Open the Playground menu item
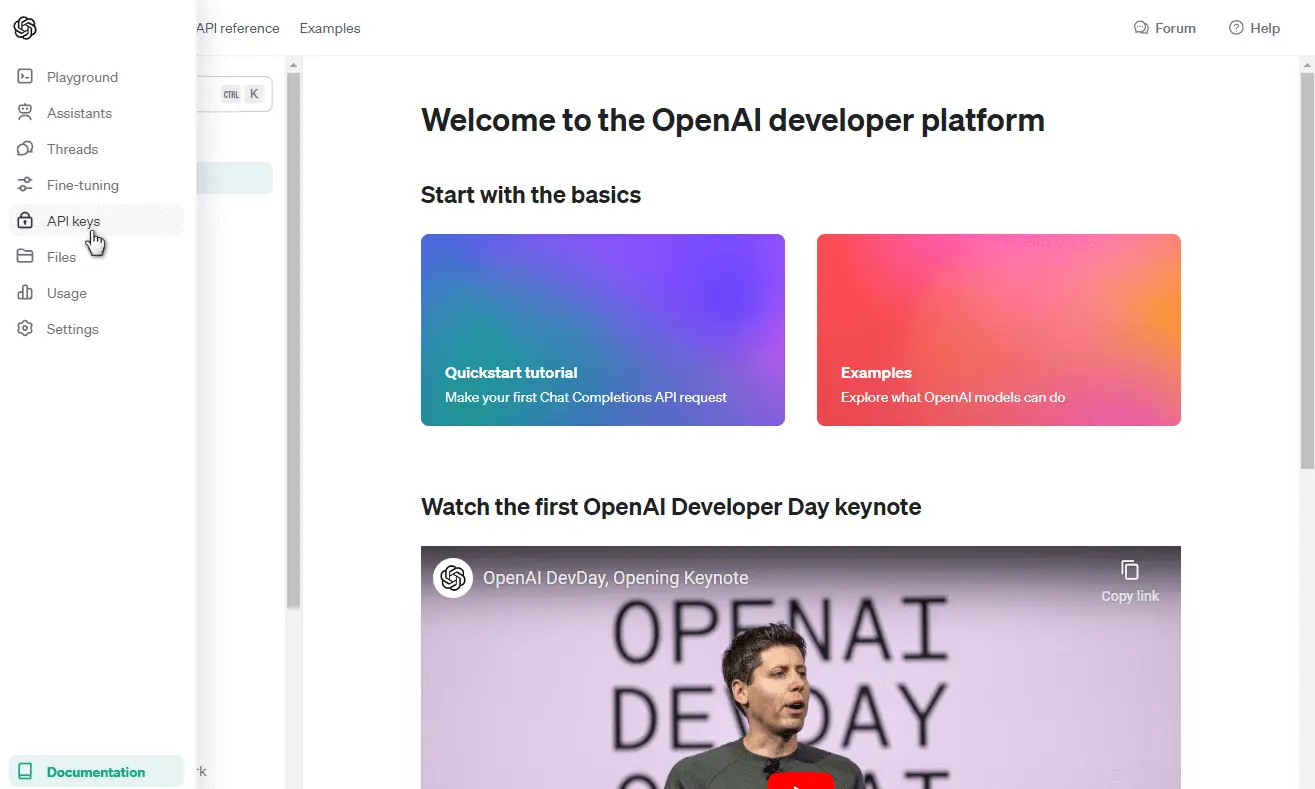The width and height of the screenshot is (1315, 789). [96, 77]
